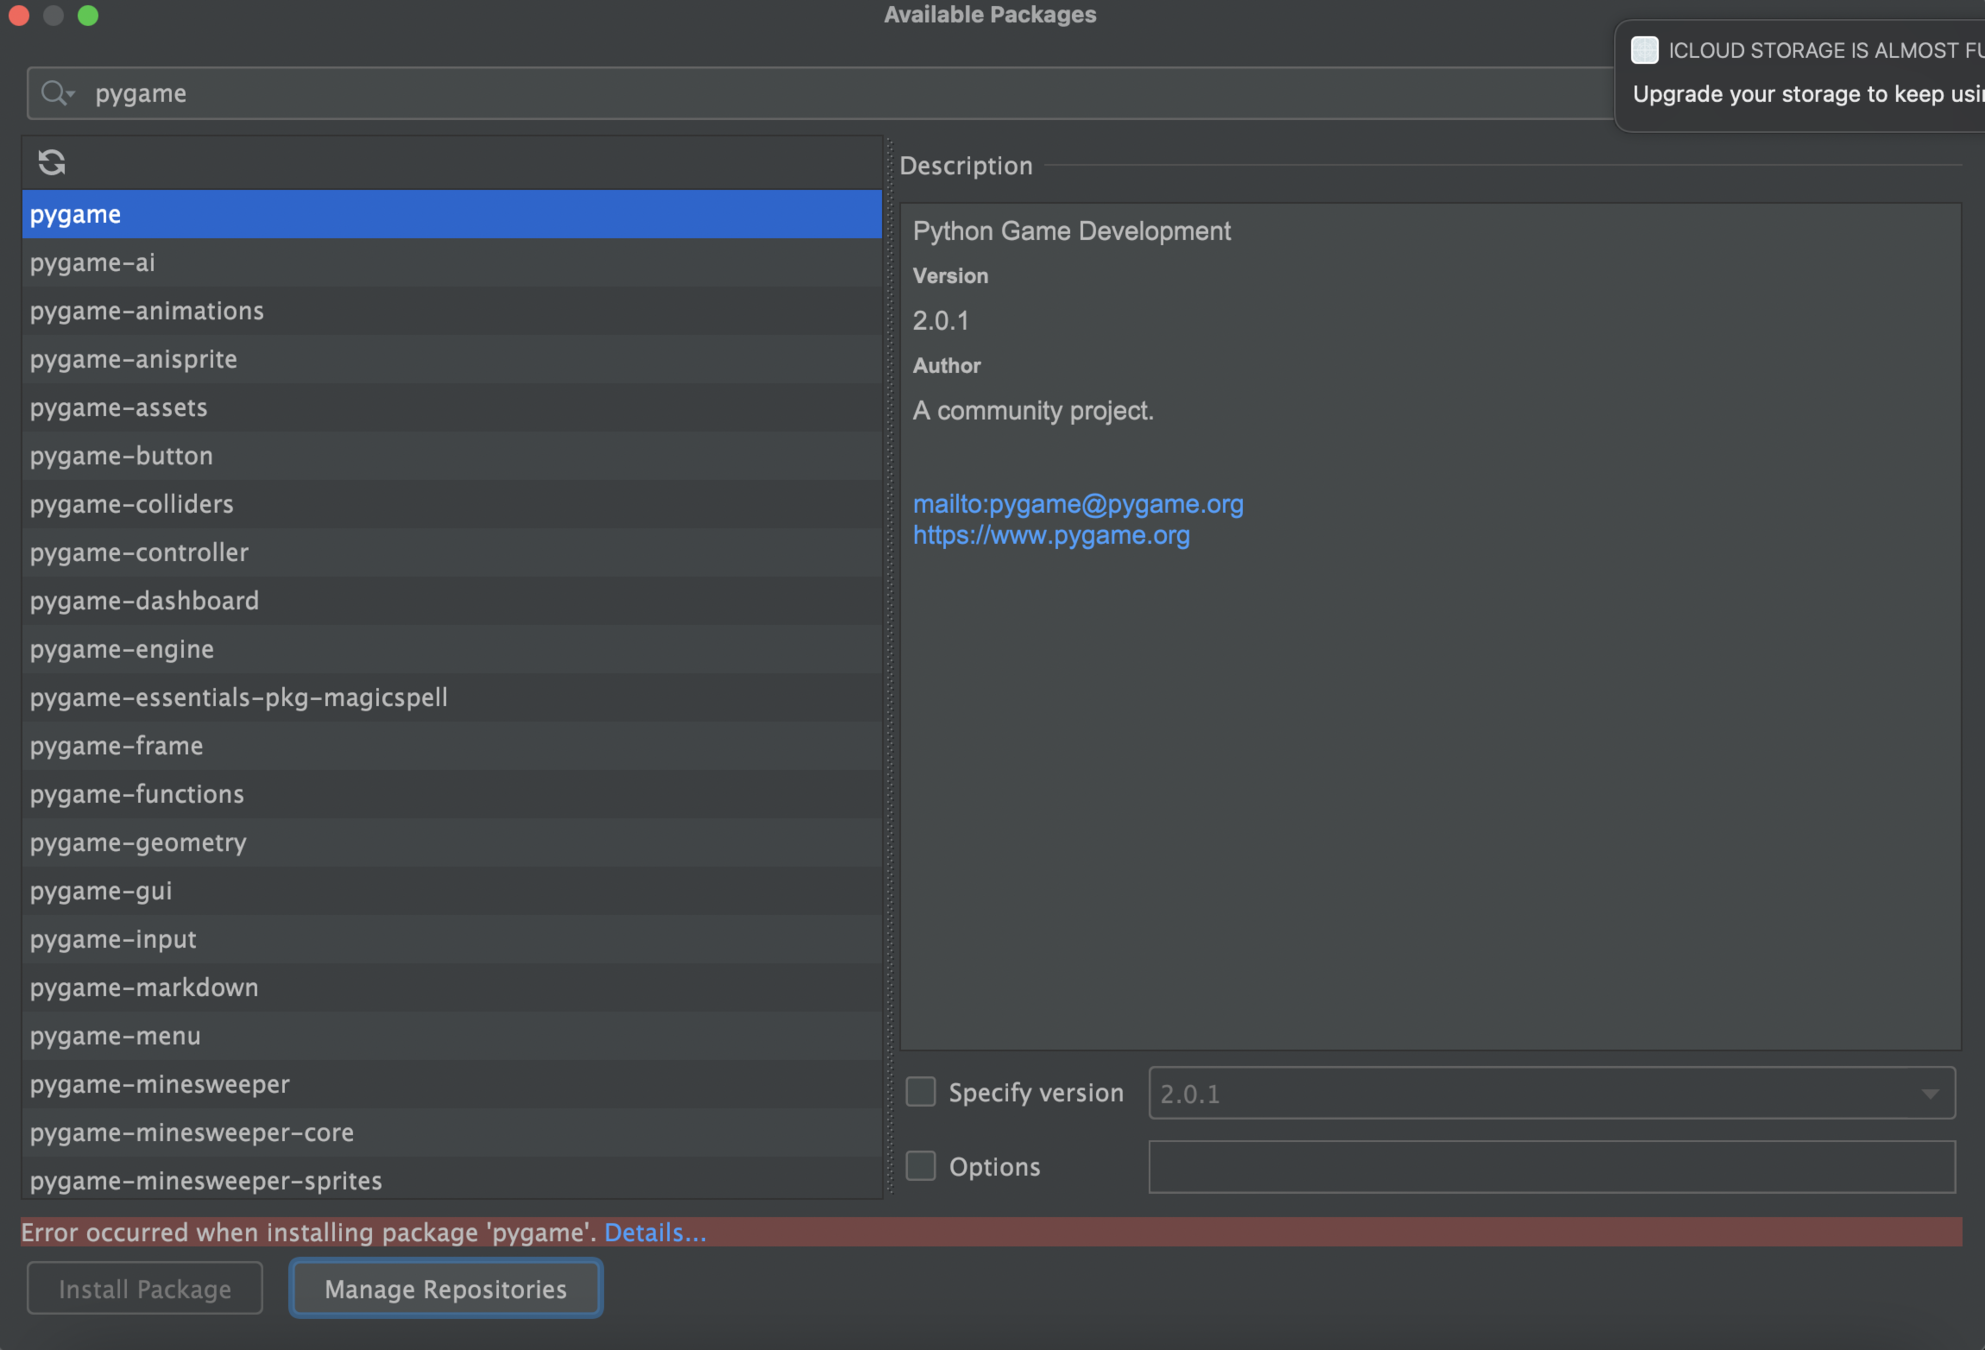Screen dimensions: 1985x1350
Task: Click the Install Package button
Action: (x=145, y=1289)
